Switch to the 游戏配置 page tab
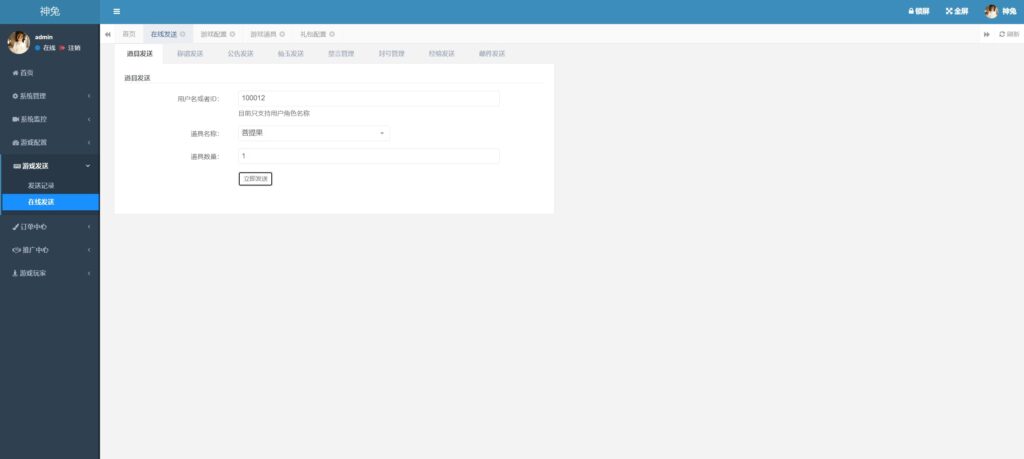 213,34
